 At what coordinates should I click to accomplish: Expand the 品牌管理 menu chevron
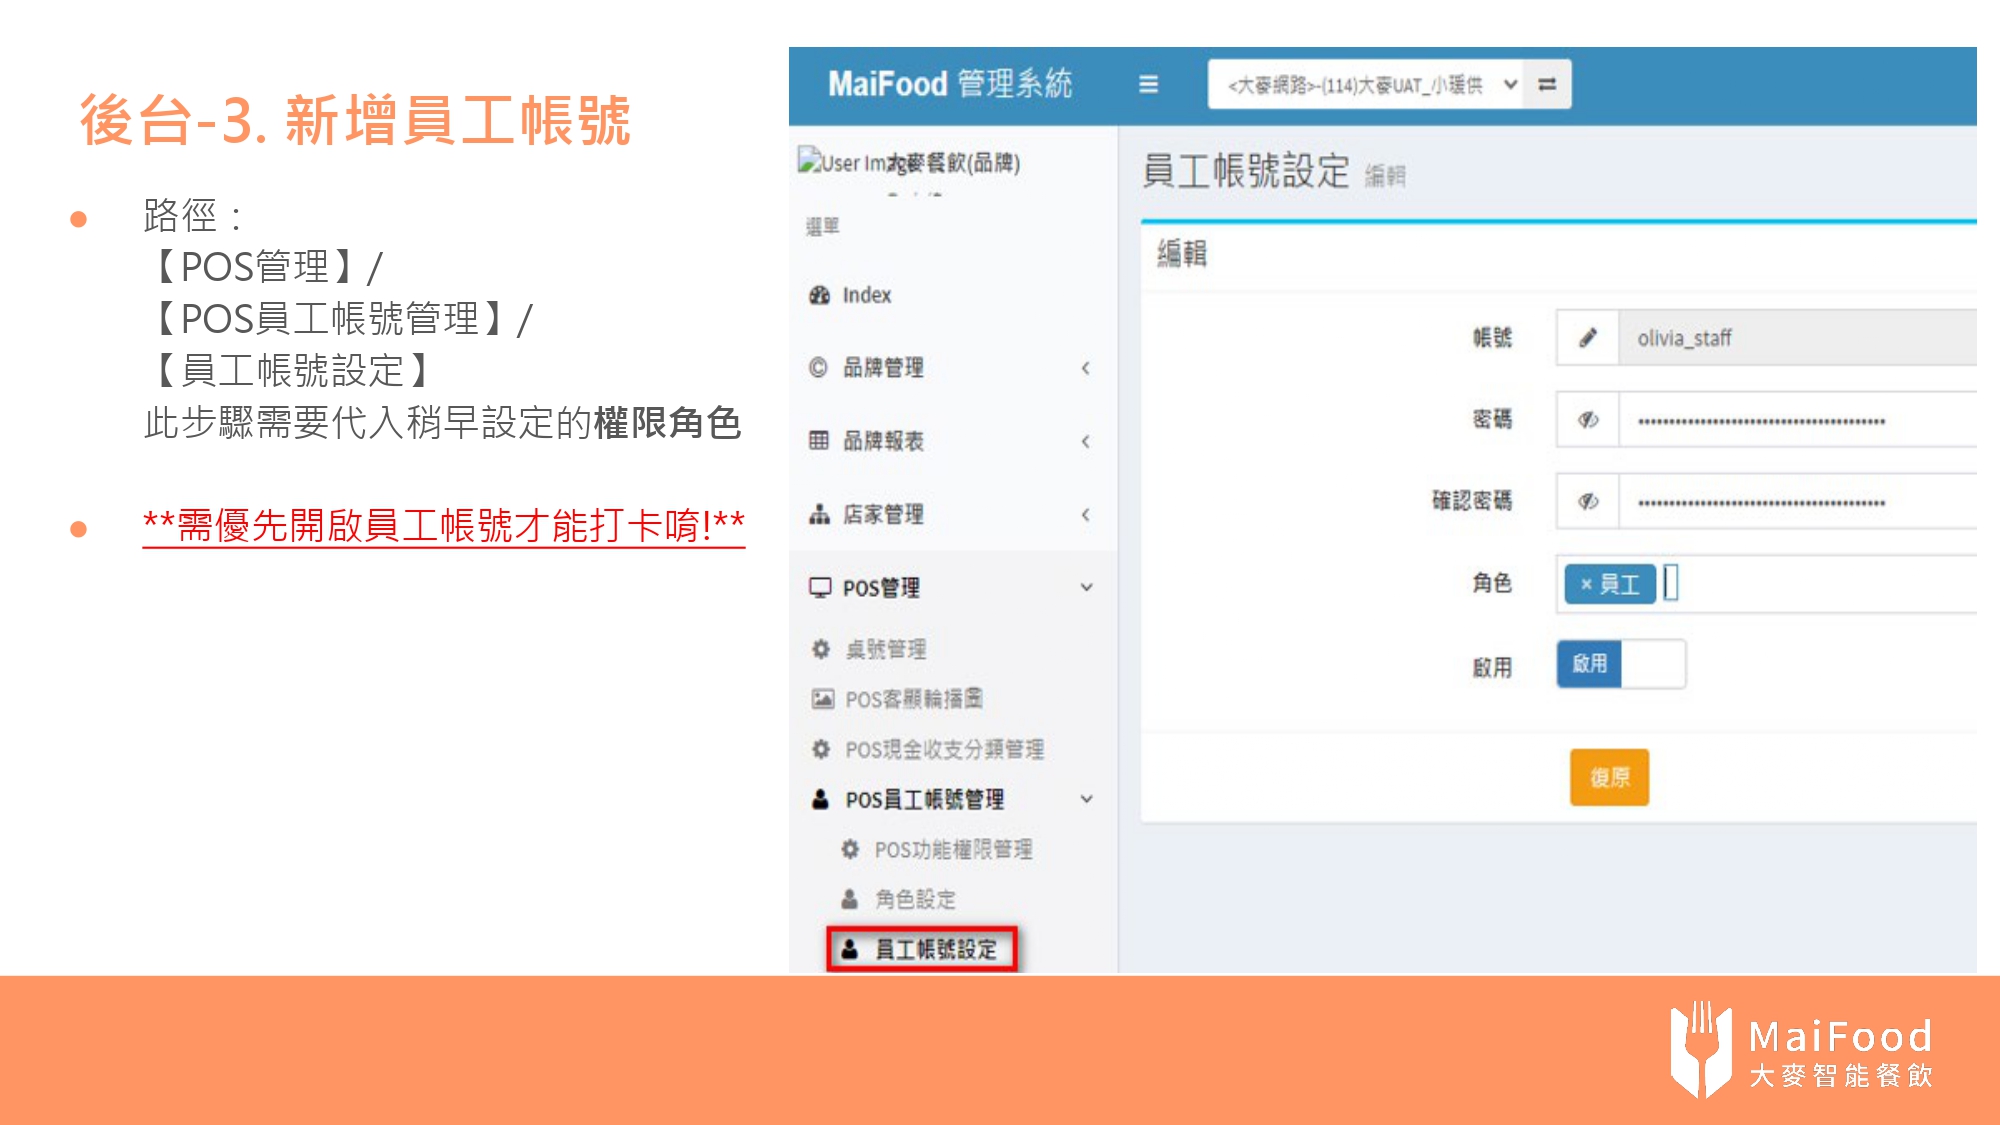pos(1086,368)
